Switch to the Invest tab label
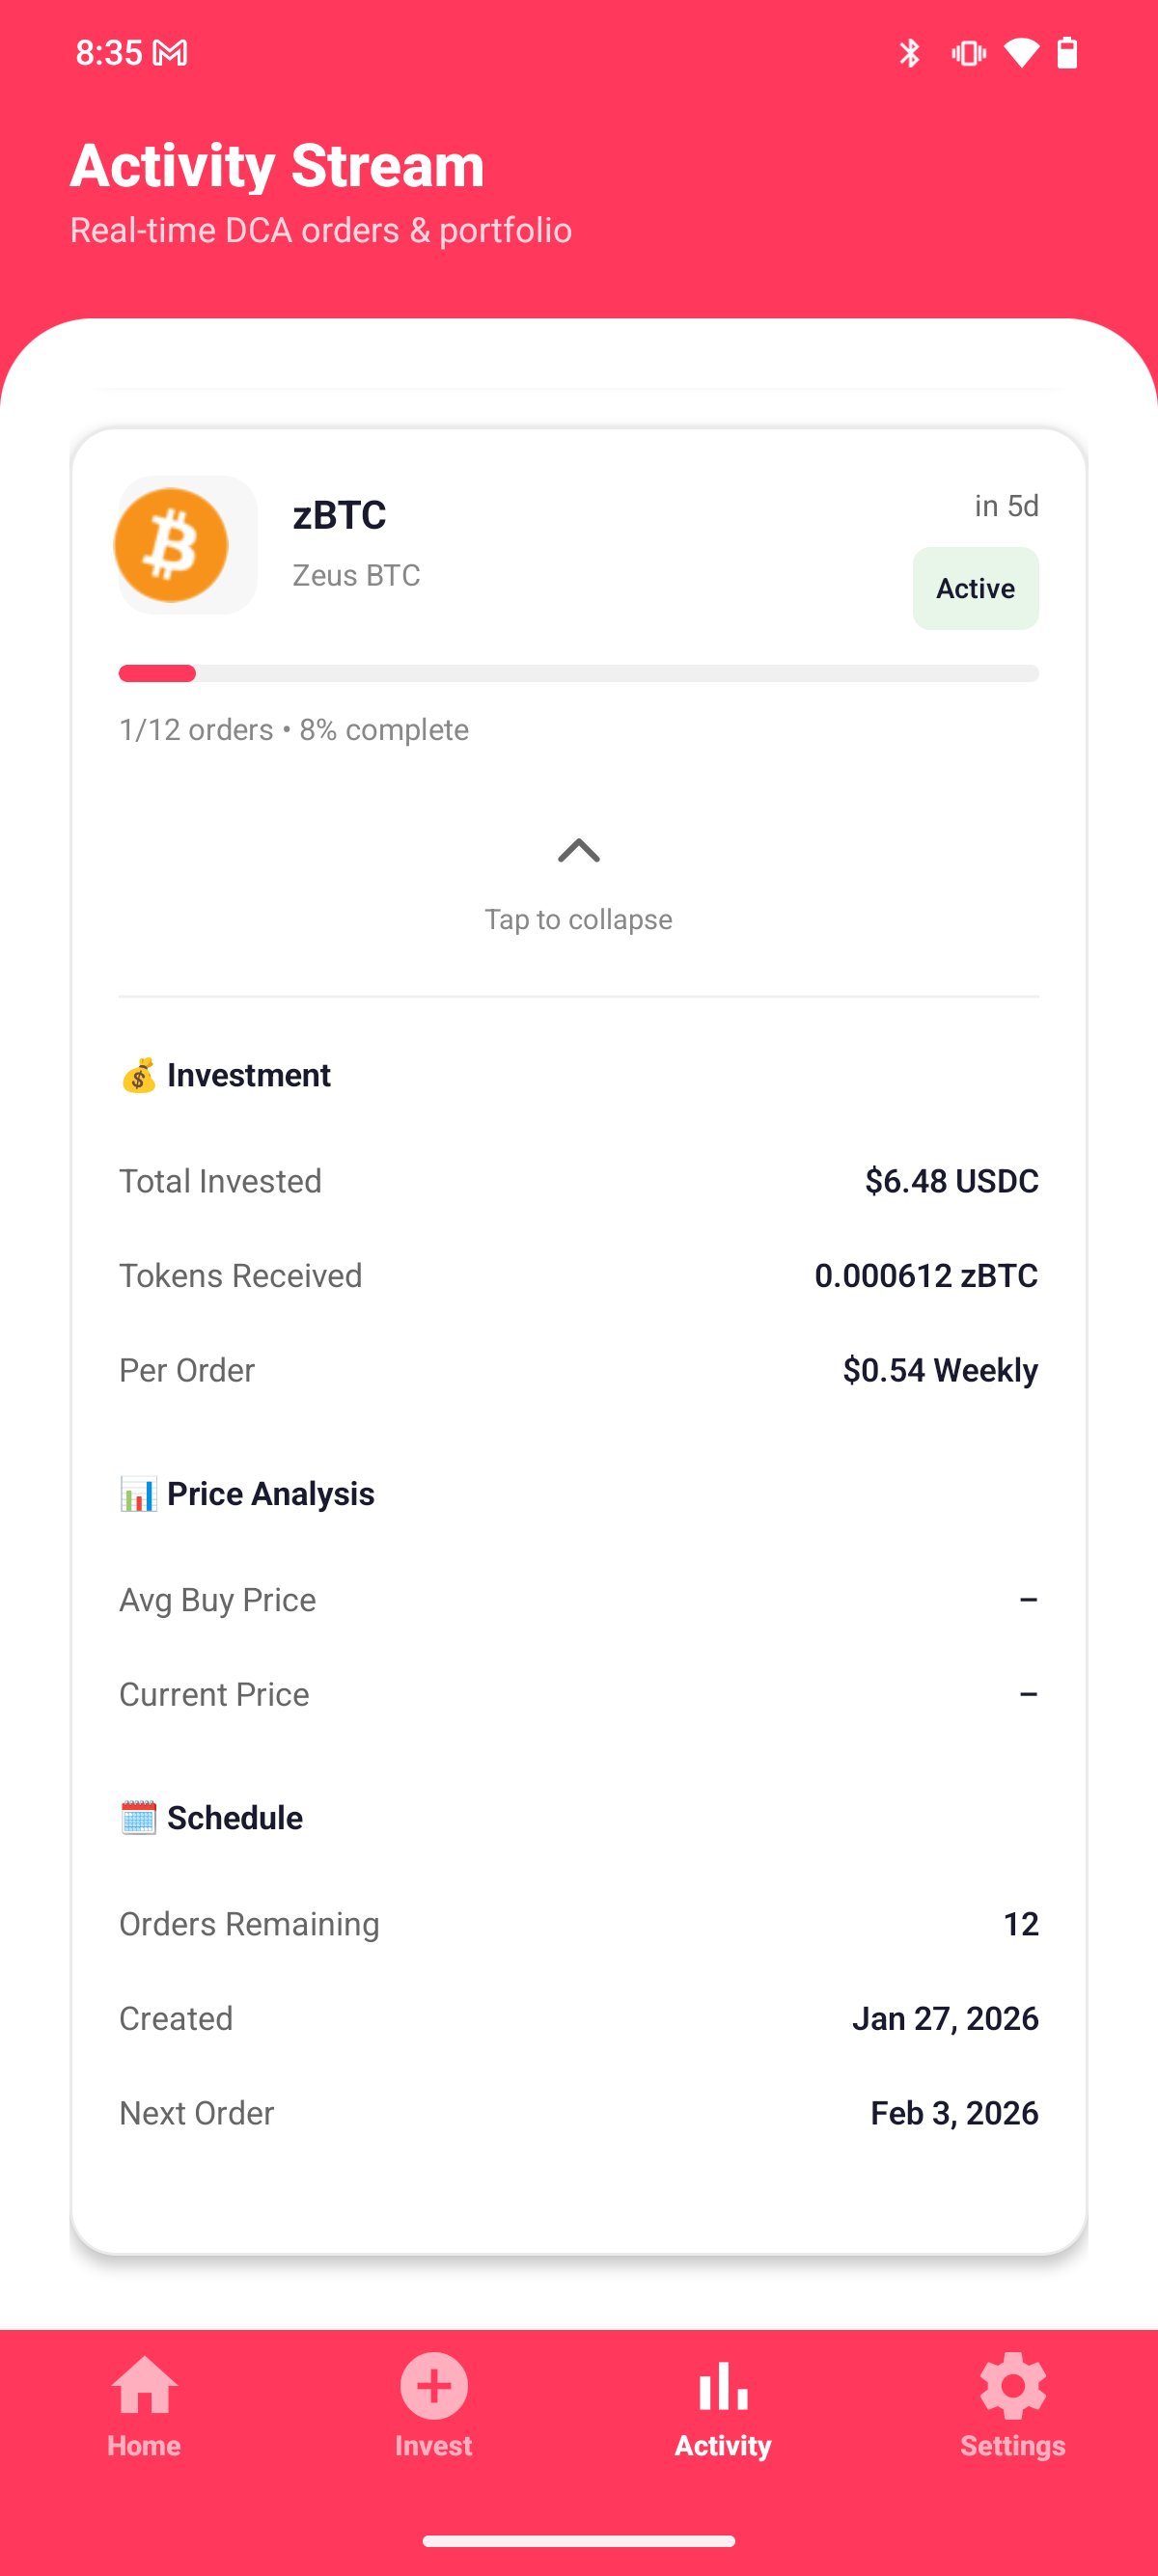The height and width of the screenshot is (2576, 1158). (x=433, y=2446)
